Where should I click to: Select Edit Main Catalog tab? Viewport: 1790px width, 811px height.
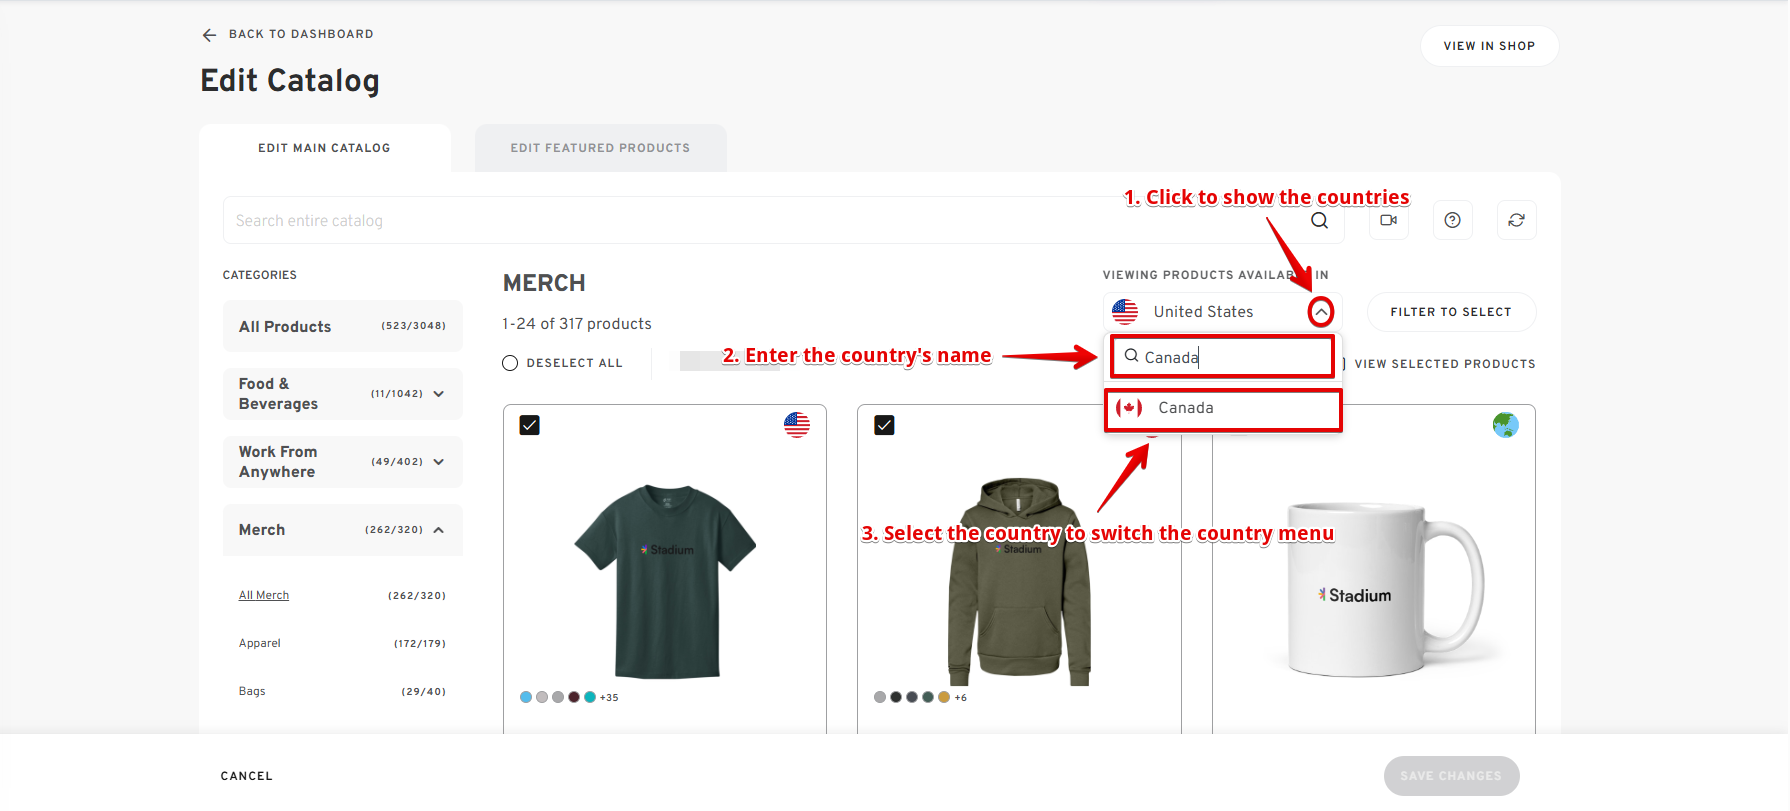(324, 148)
